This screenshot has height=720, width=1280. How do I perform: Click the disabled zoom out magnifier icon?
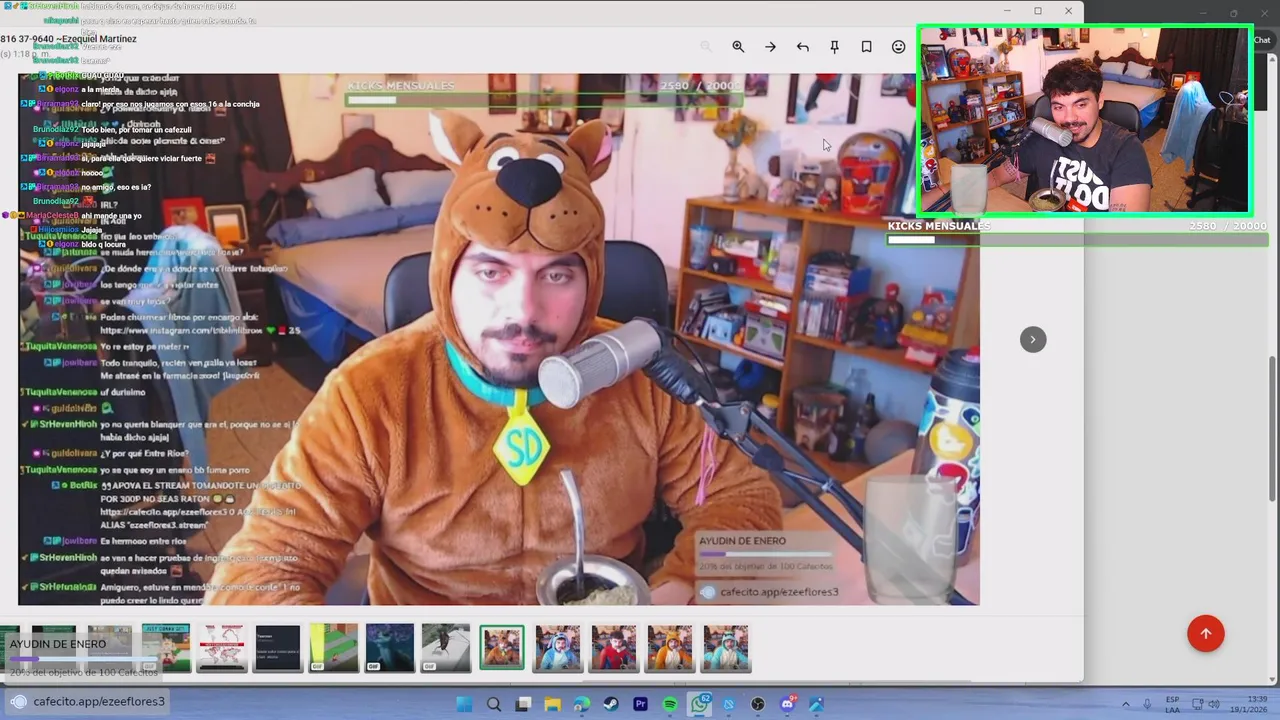point(706,47)
